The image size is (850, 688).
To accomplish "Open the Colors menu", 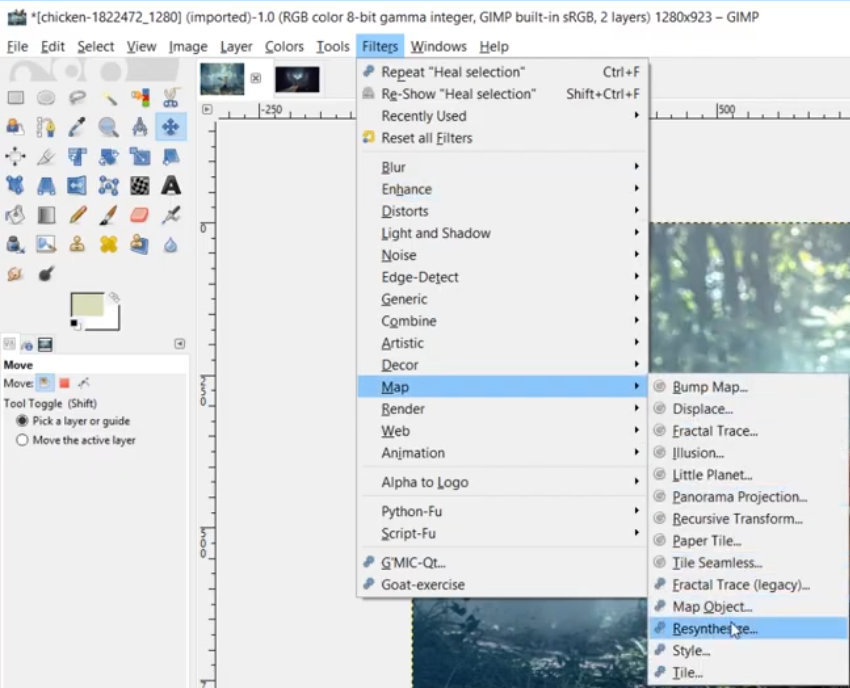I will pyautogui.click(x=284, y=47).
